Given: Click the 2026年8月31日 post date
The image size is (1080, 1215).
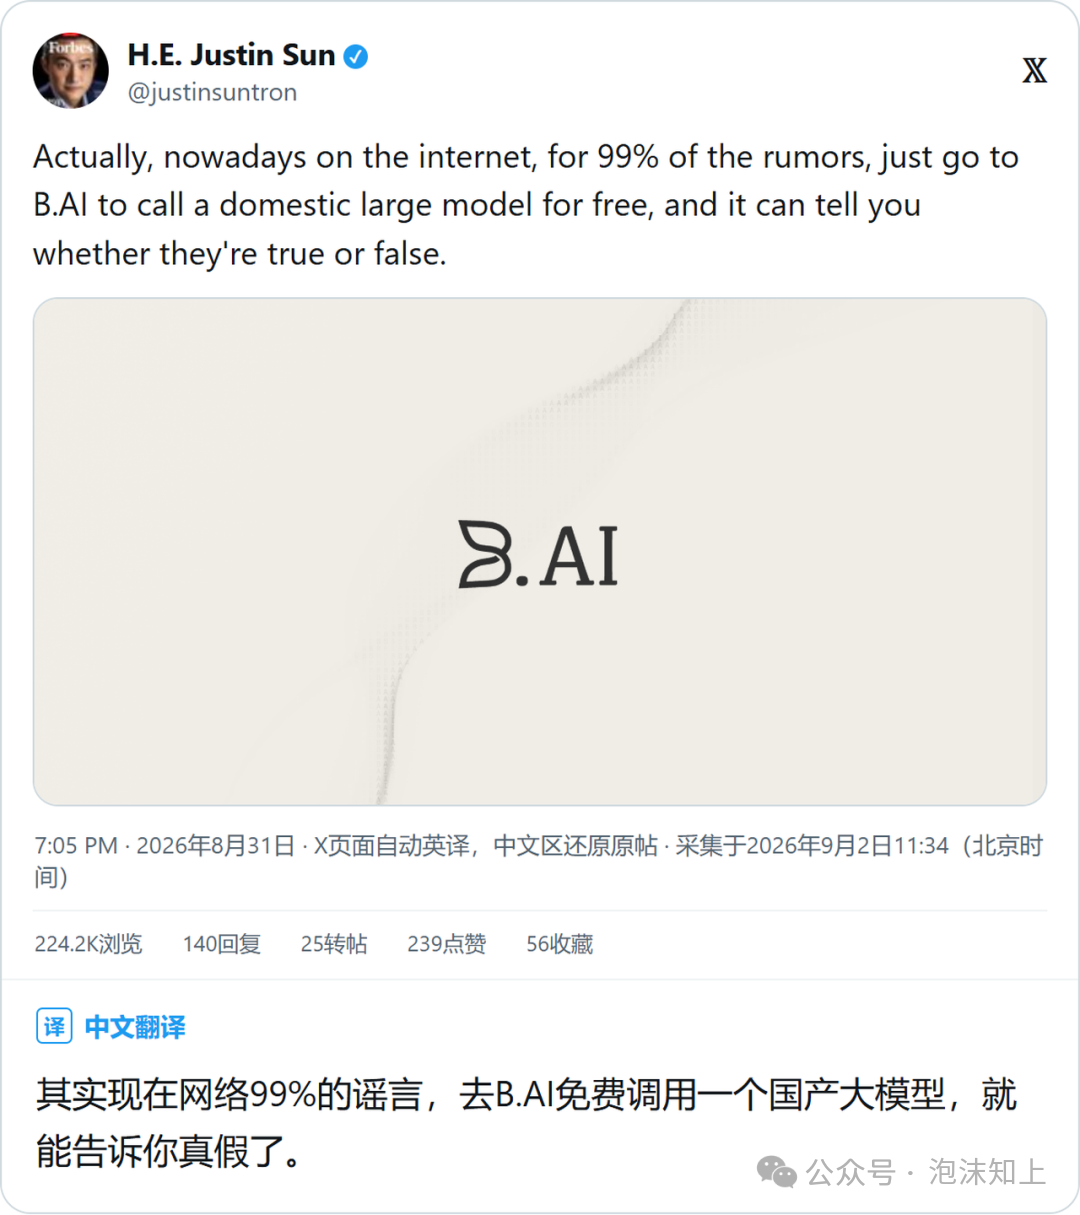Looking at the screenshot, I should tap(215, 846).
